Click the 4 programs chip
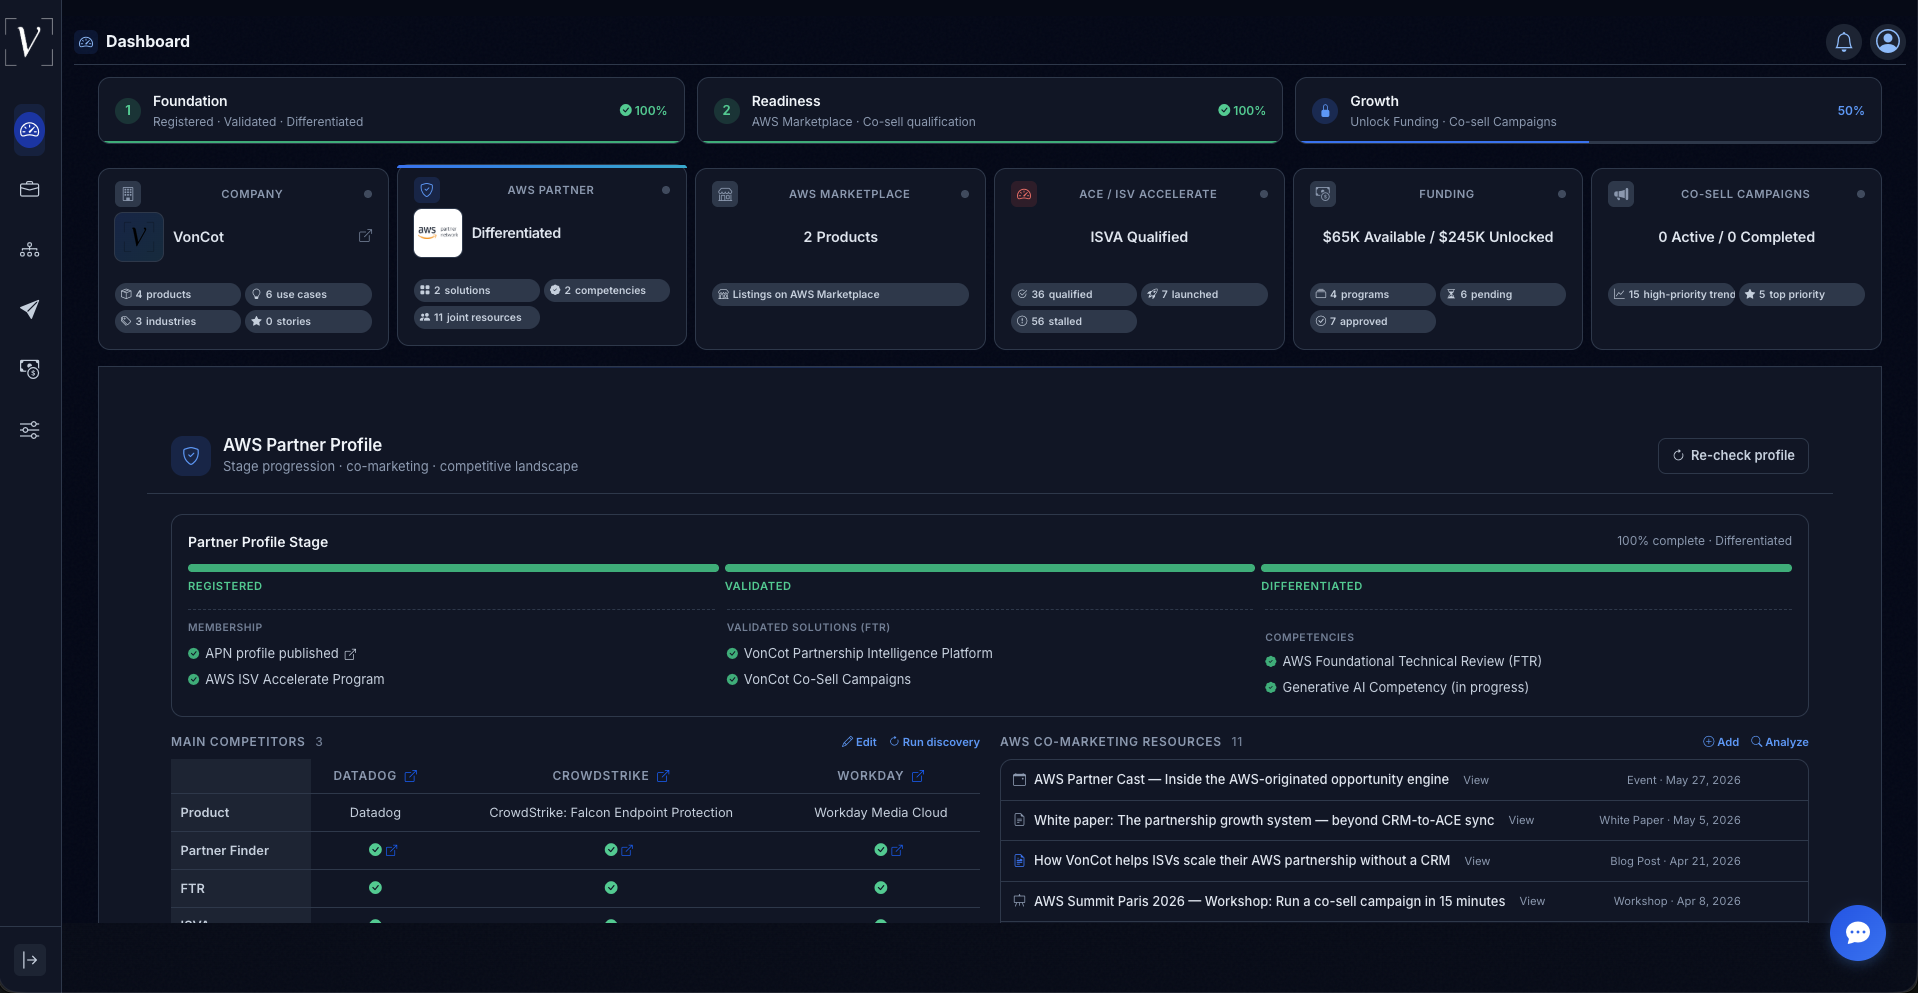 tap(1372, 294)
